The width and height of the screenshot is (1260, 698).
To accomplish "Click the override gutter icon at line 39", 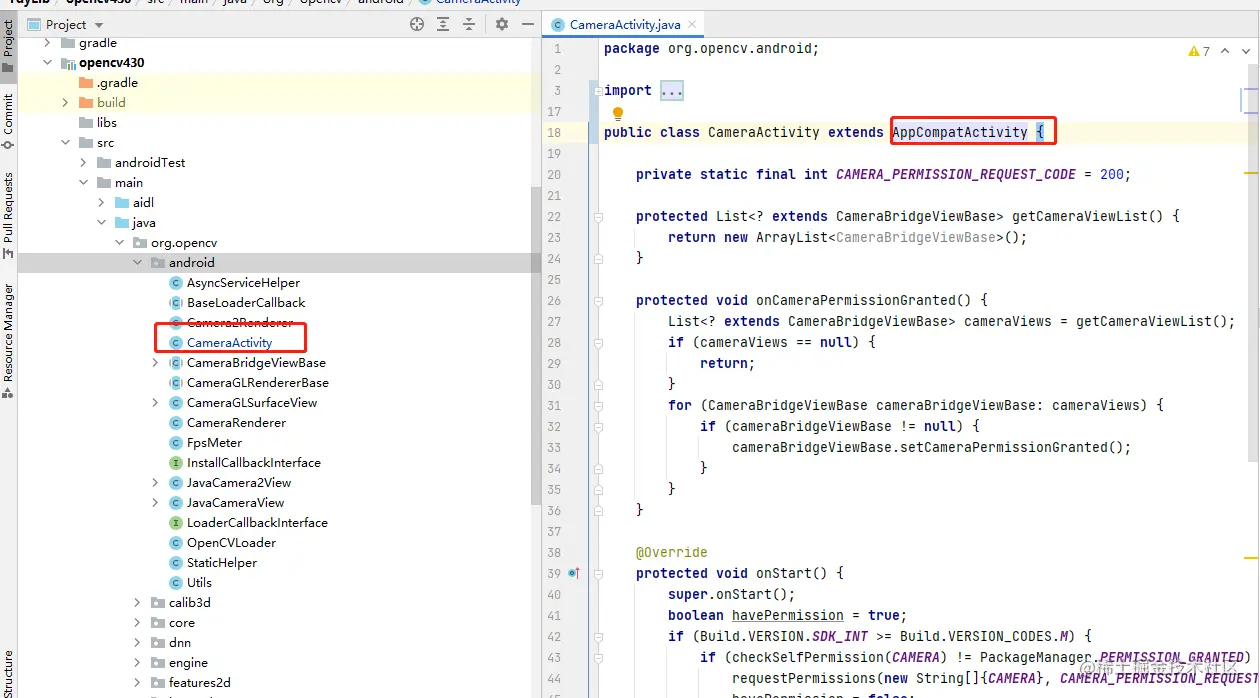I will [574, 573].
